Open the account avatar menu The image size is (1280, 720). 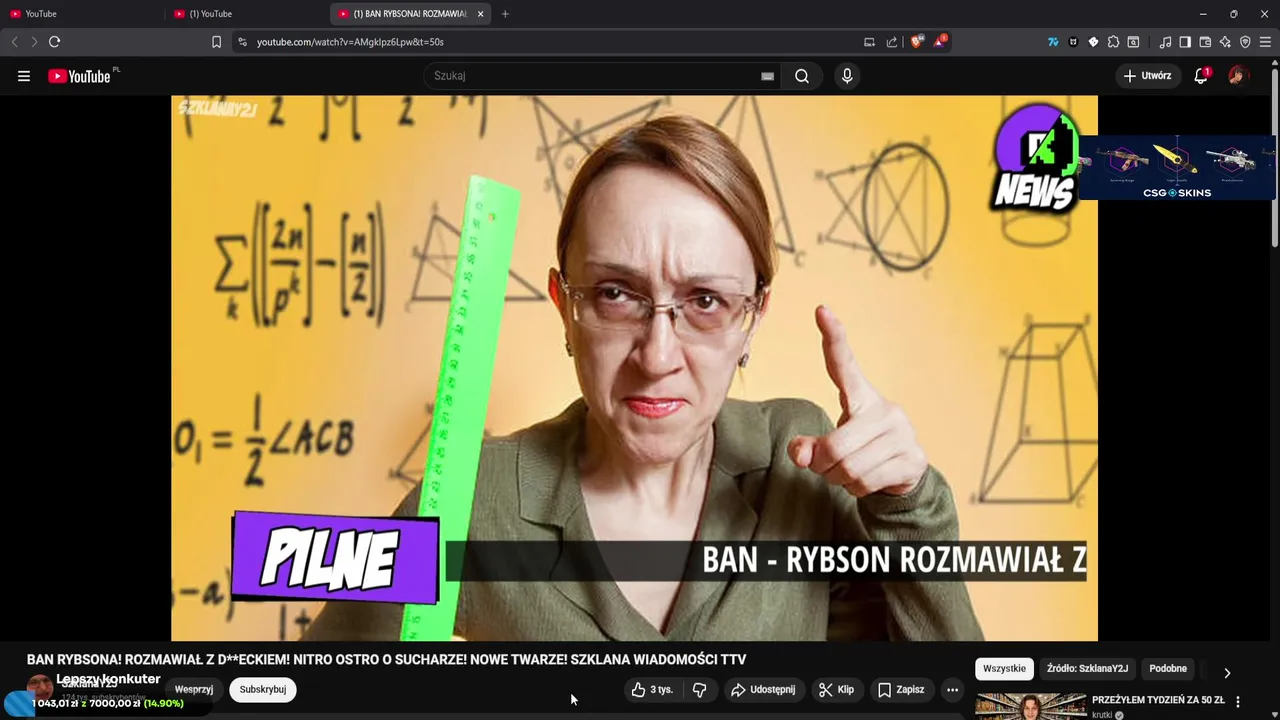(1238, 76)
